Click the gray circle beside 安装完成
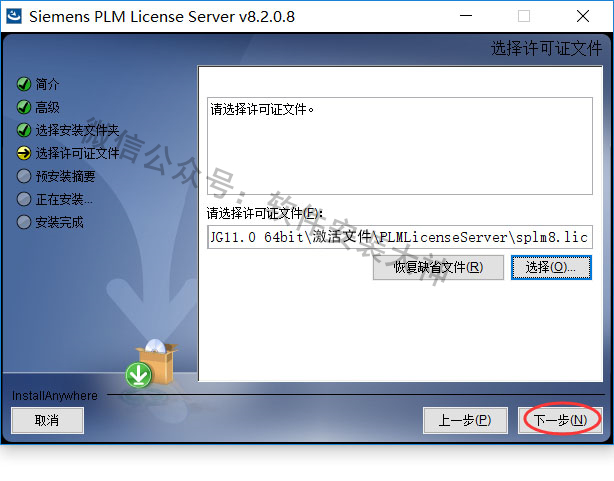Viewport: 614px width, 481px height. pyautogui.click(x=24, y=222)
